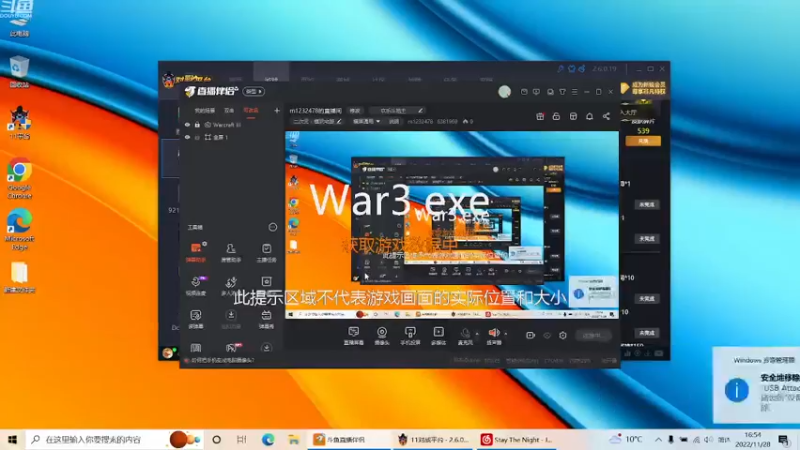The width and height of the screenshot is (800, 450).
Task: Open Windows Start menu
Action: (x=12, y=439)
